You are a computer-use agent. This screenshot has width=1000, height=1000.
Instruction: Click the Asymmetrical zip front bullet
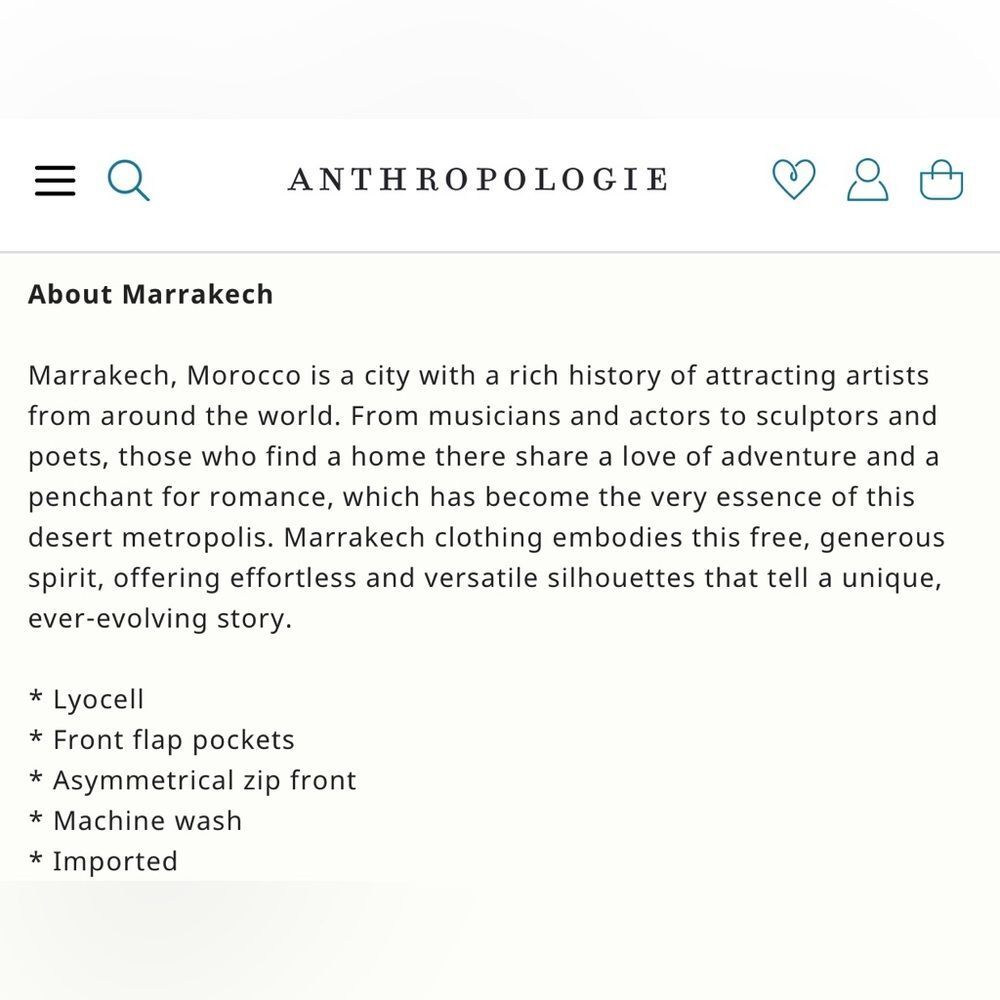click(x=193, y=780)
